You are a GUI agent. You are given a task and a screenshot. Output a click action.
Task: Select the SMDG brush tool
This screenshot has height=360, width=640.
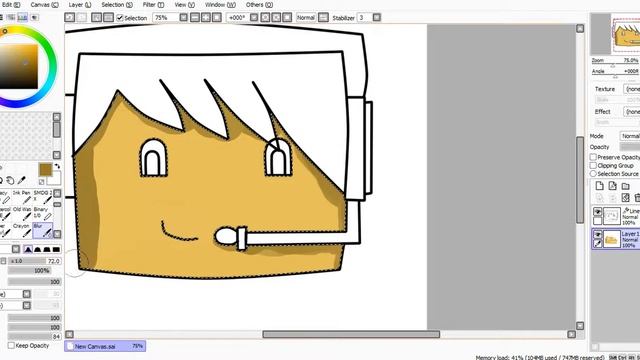pyautogui.click(x=42, y=197)
